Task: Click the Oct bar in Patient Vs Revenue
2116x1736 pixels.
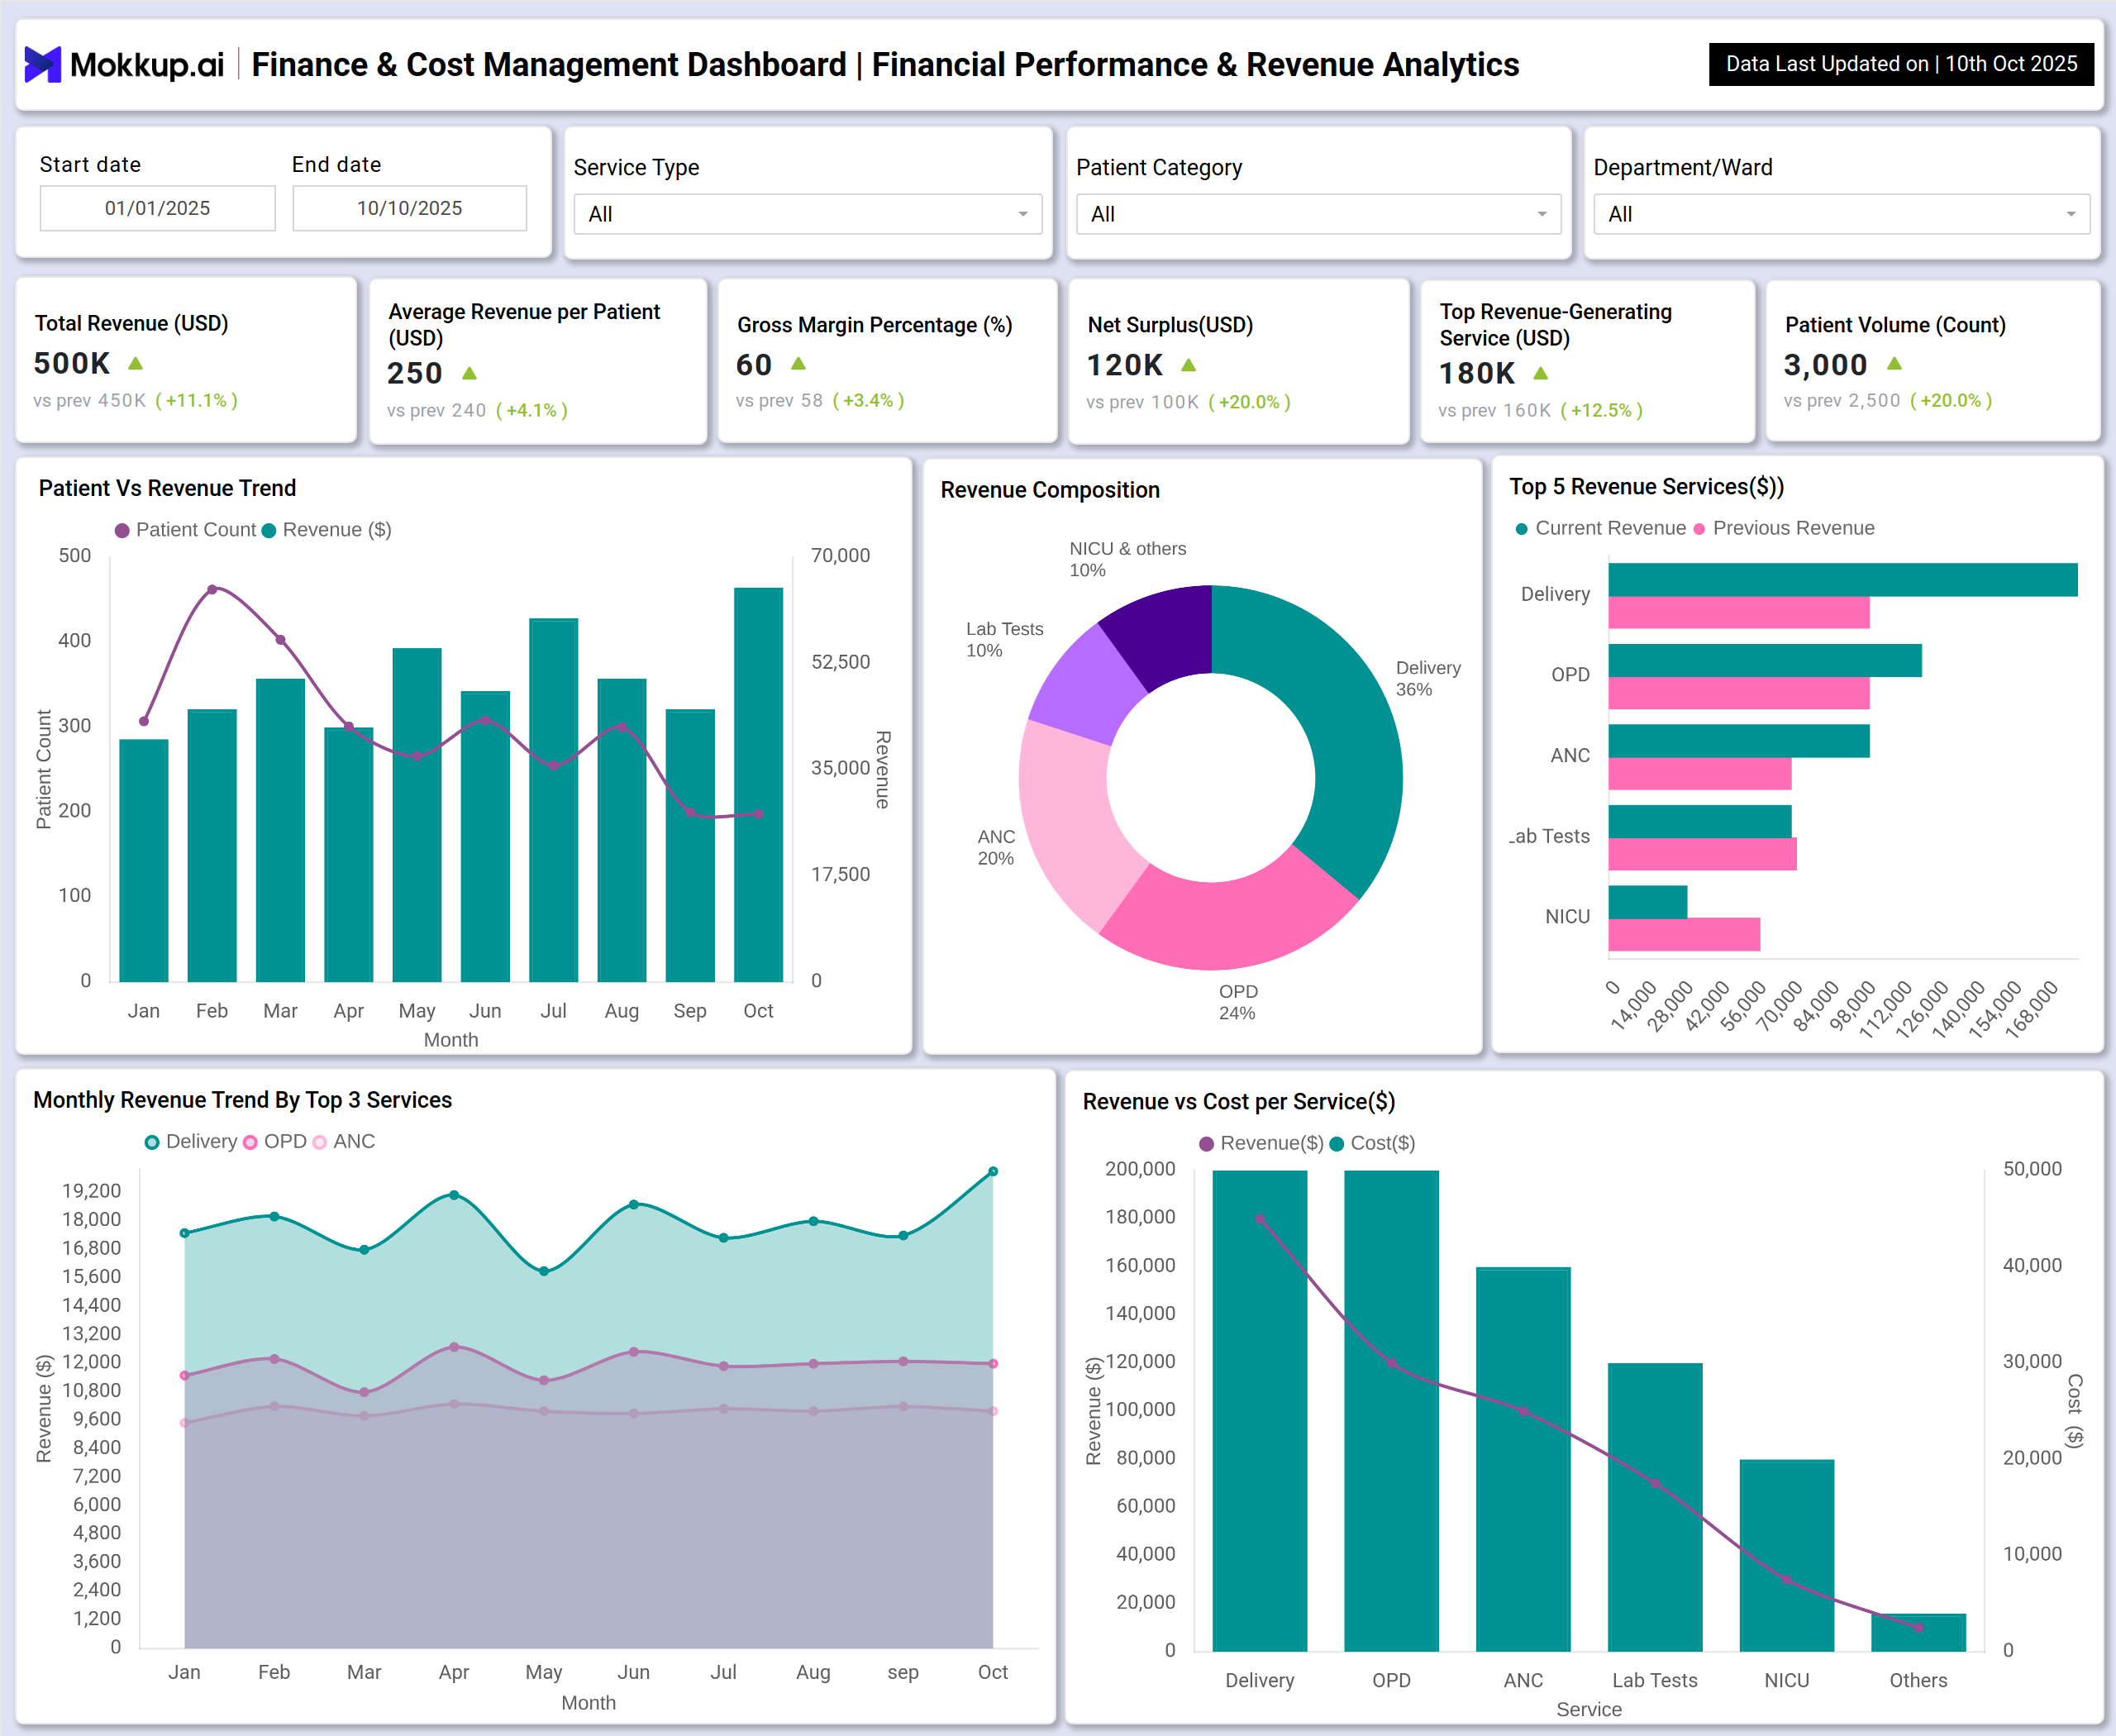Action: coord(758,784)
